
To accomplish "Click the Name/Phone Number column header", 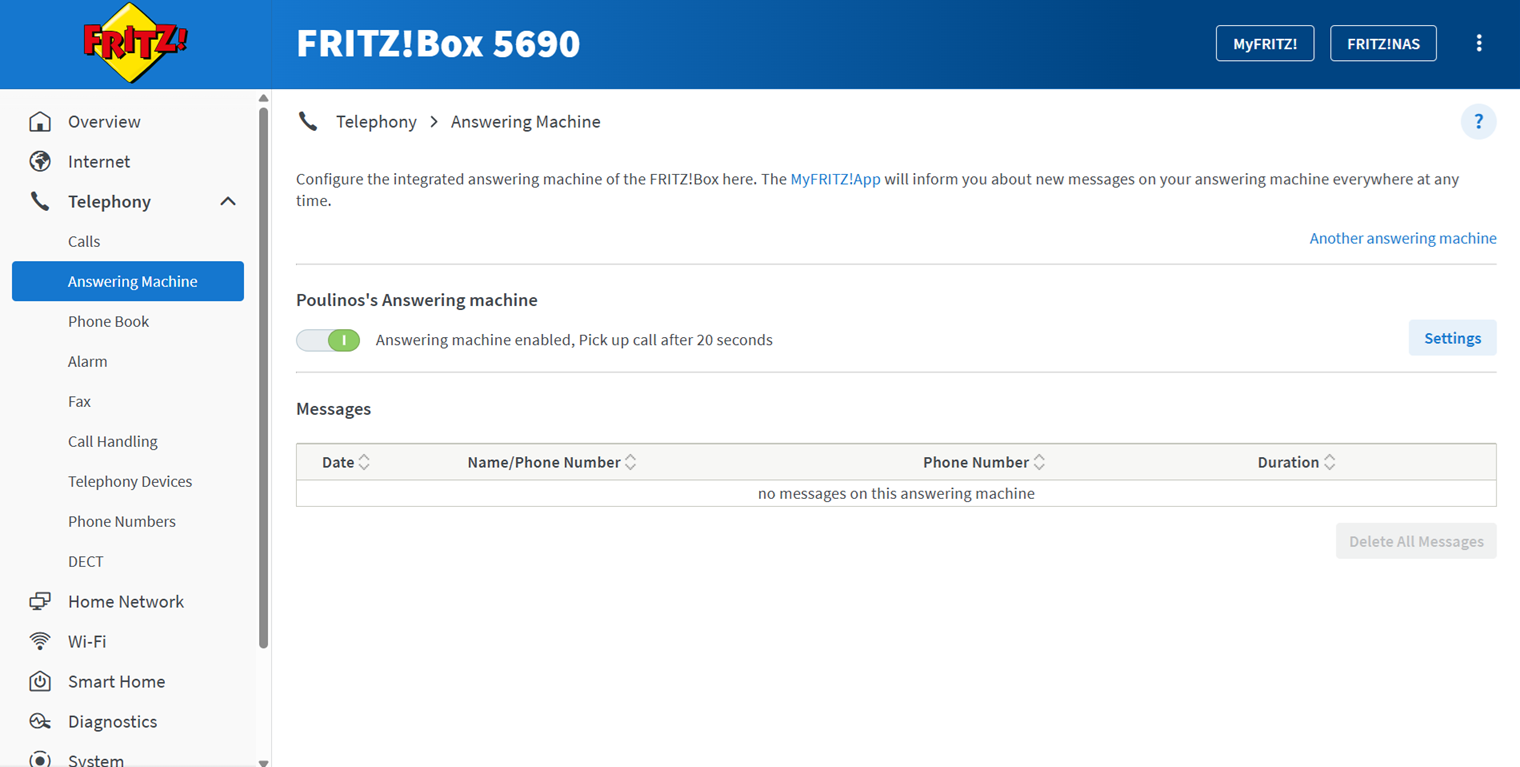I will point(544,462).
